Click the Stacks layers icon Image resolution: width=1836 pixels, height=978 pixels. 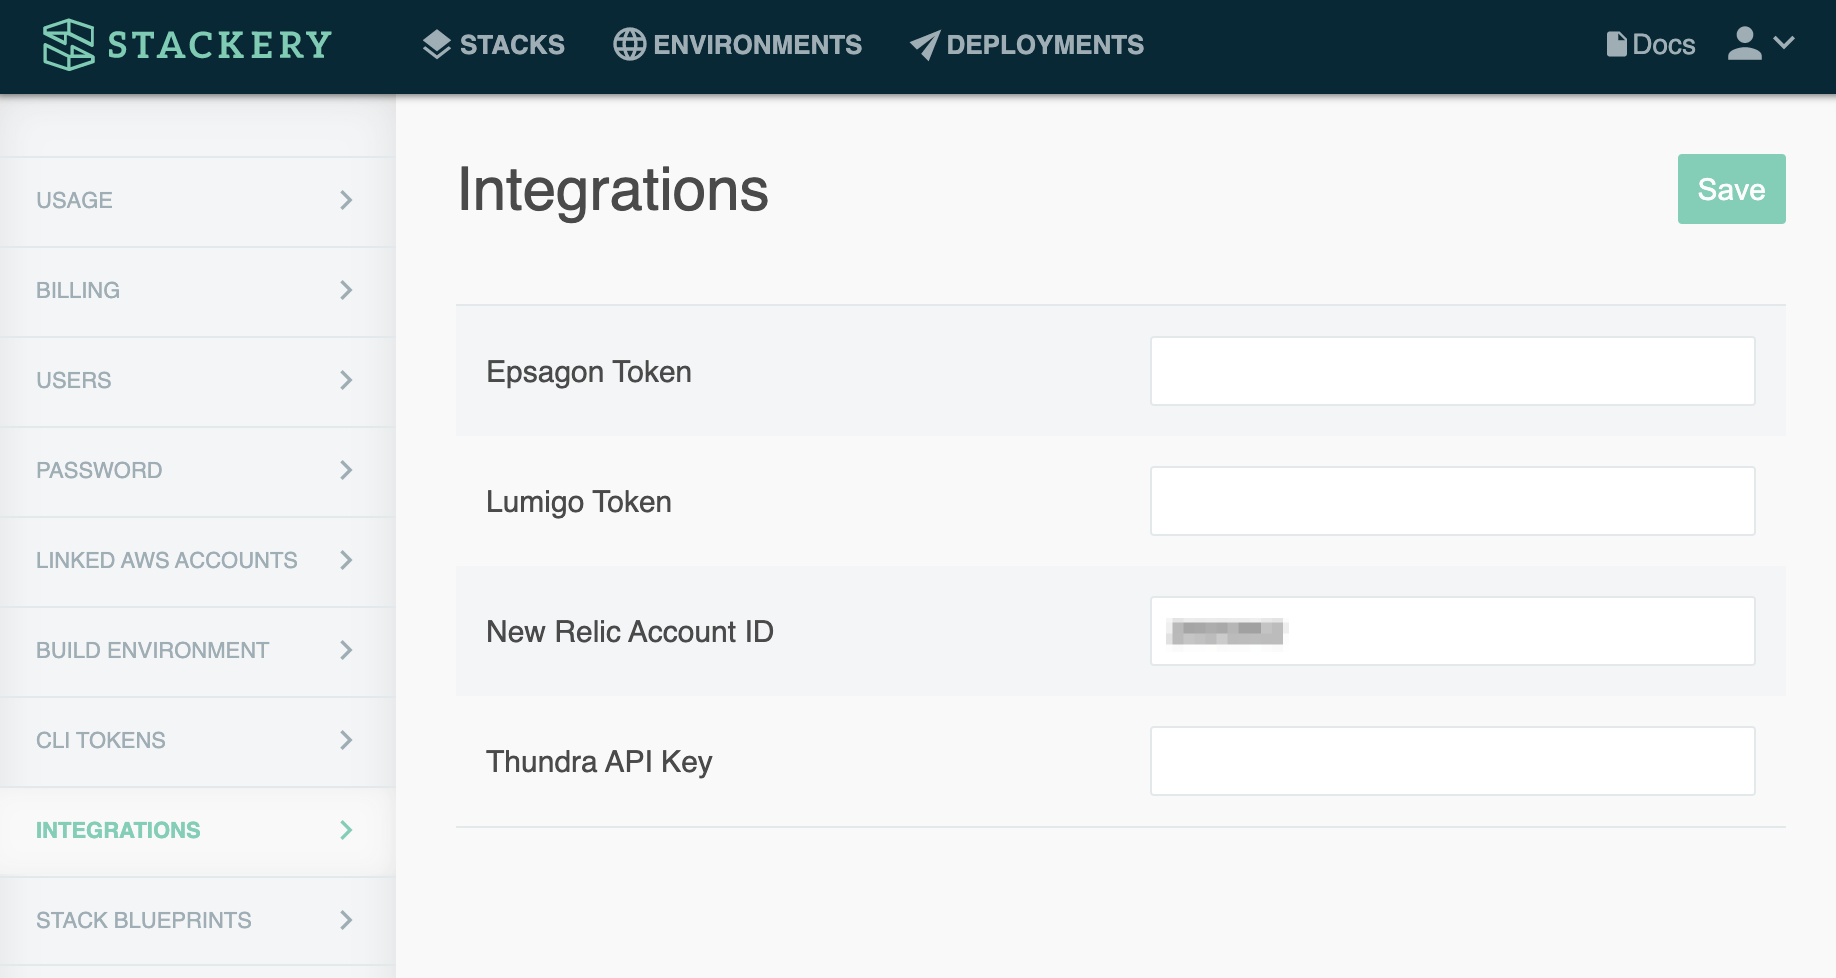(x=437, y=45)
